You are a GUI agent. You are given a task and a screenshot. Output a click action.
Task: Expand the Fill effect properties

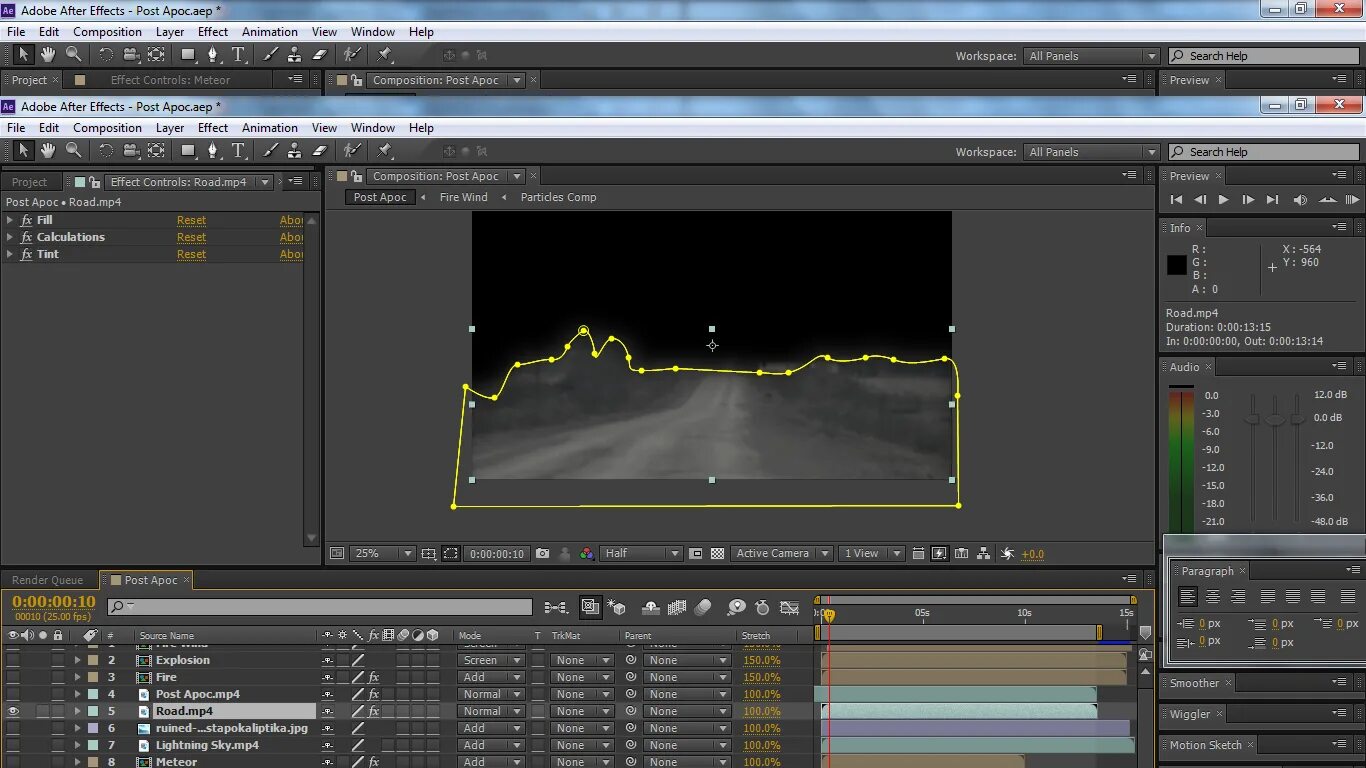(10, 220)
